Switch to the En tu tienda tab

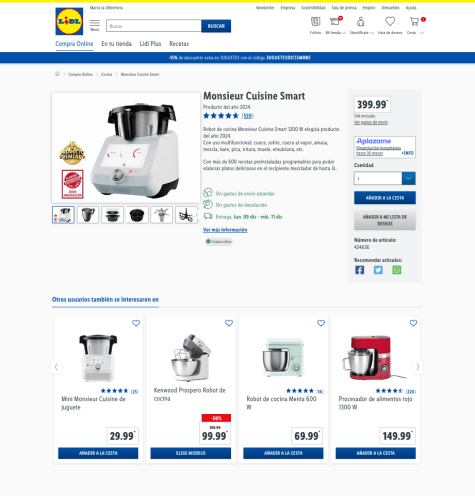point(116,44)
